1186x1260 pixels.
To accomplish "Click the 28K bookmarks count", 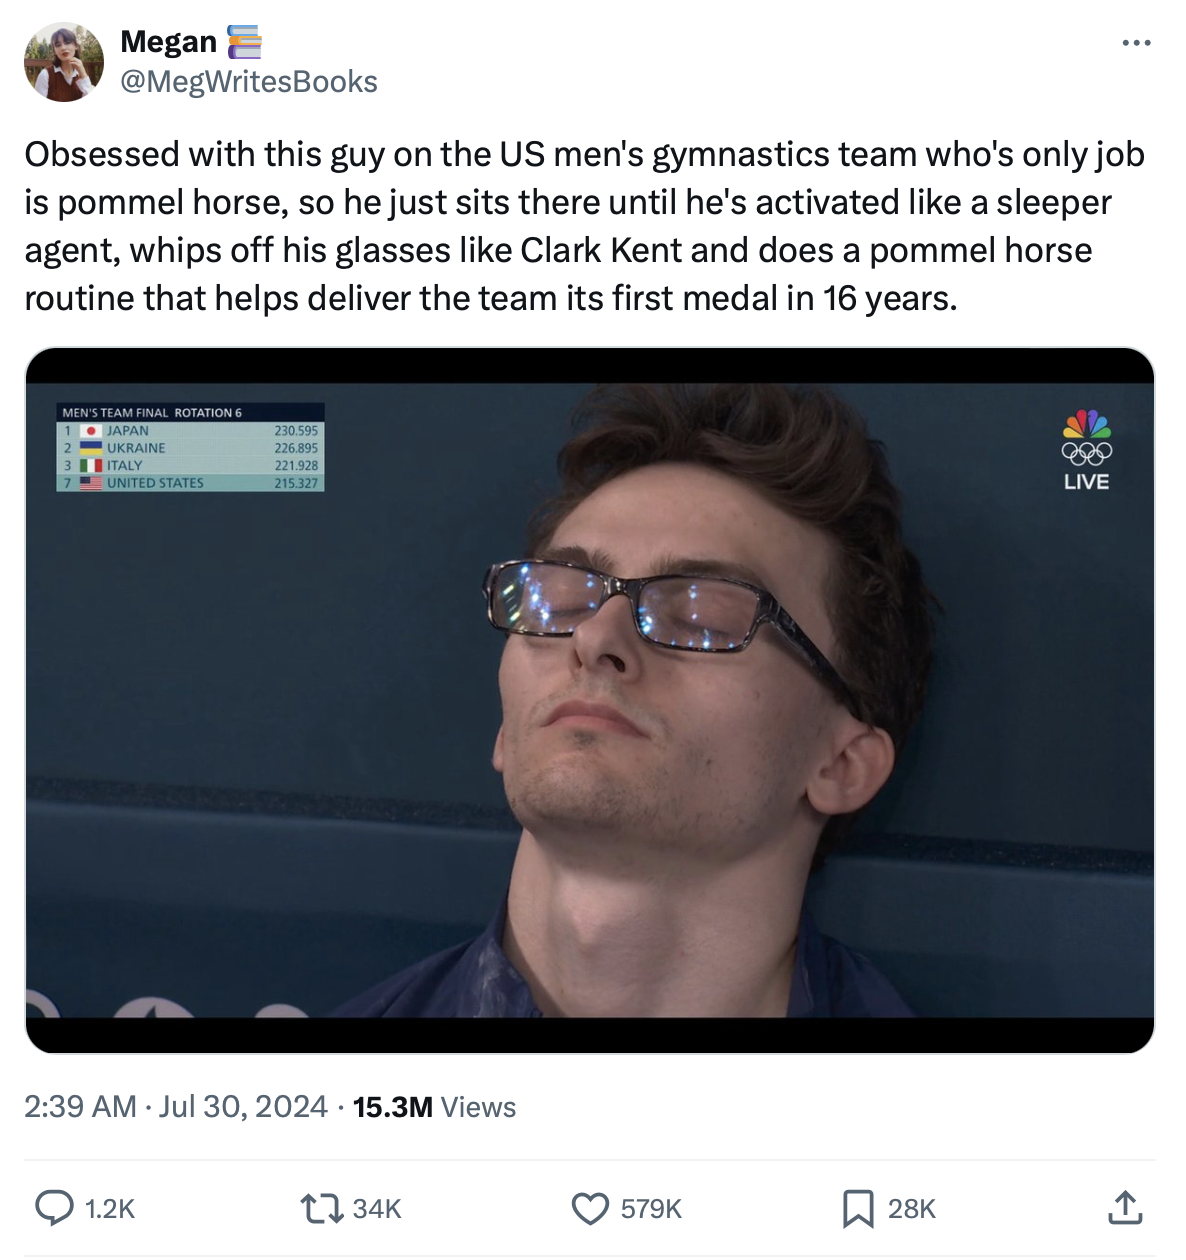I will [912, 1209].
